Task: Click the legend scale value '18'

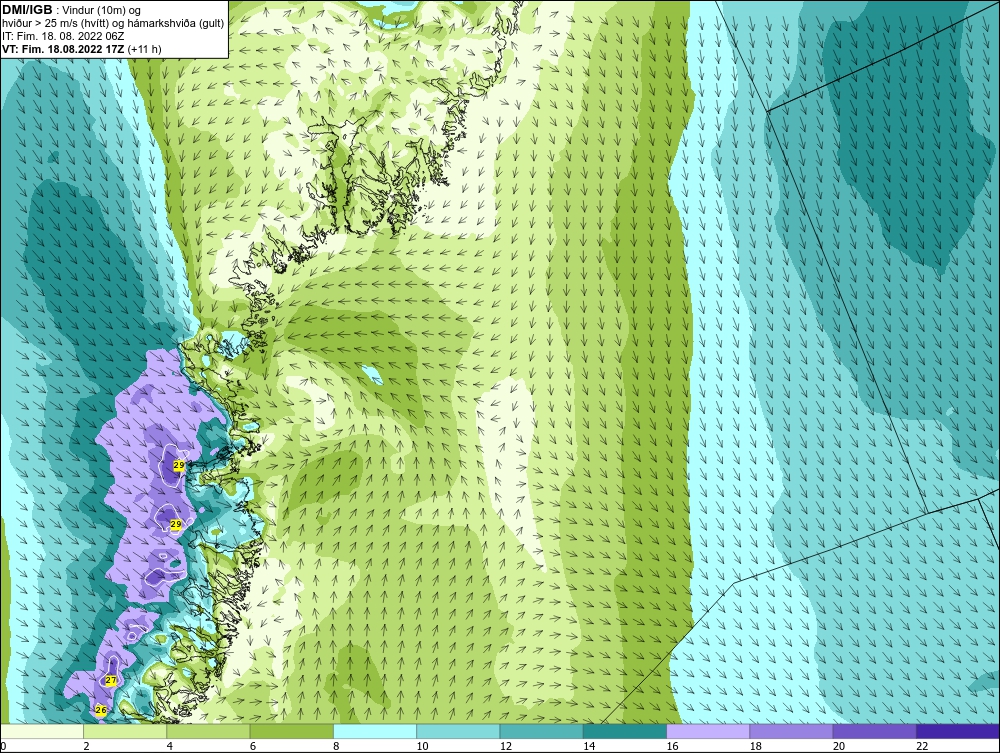Action: [756, 747]
